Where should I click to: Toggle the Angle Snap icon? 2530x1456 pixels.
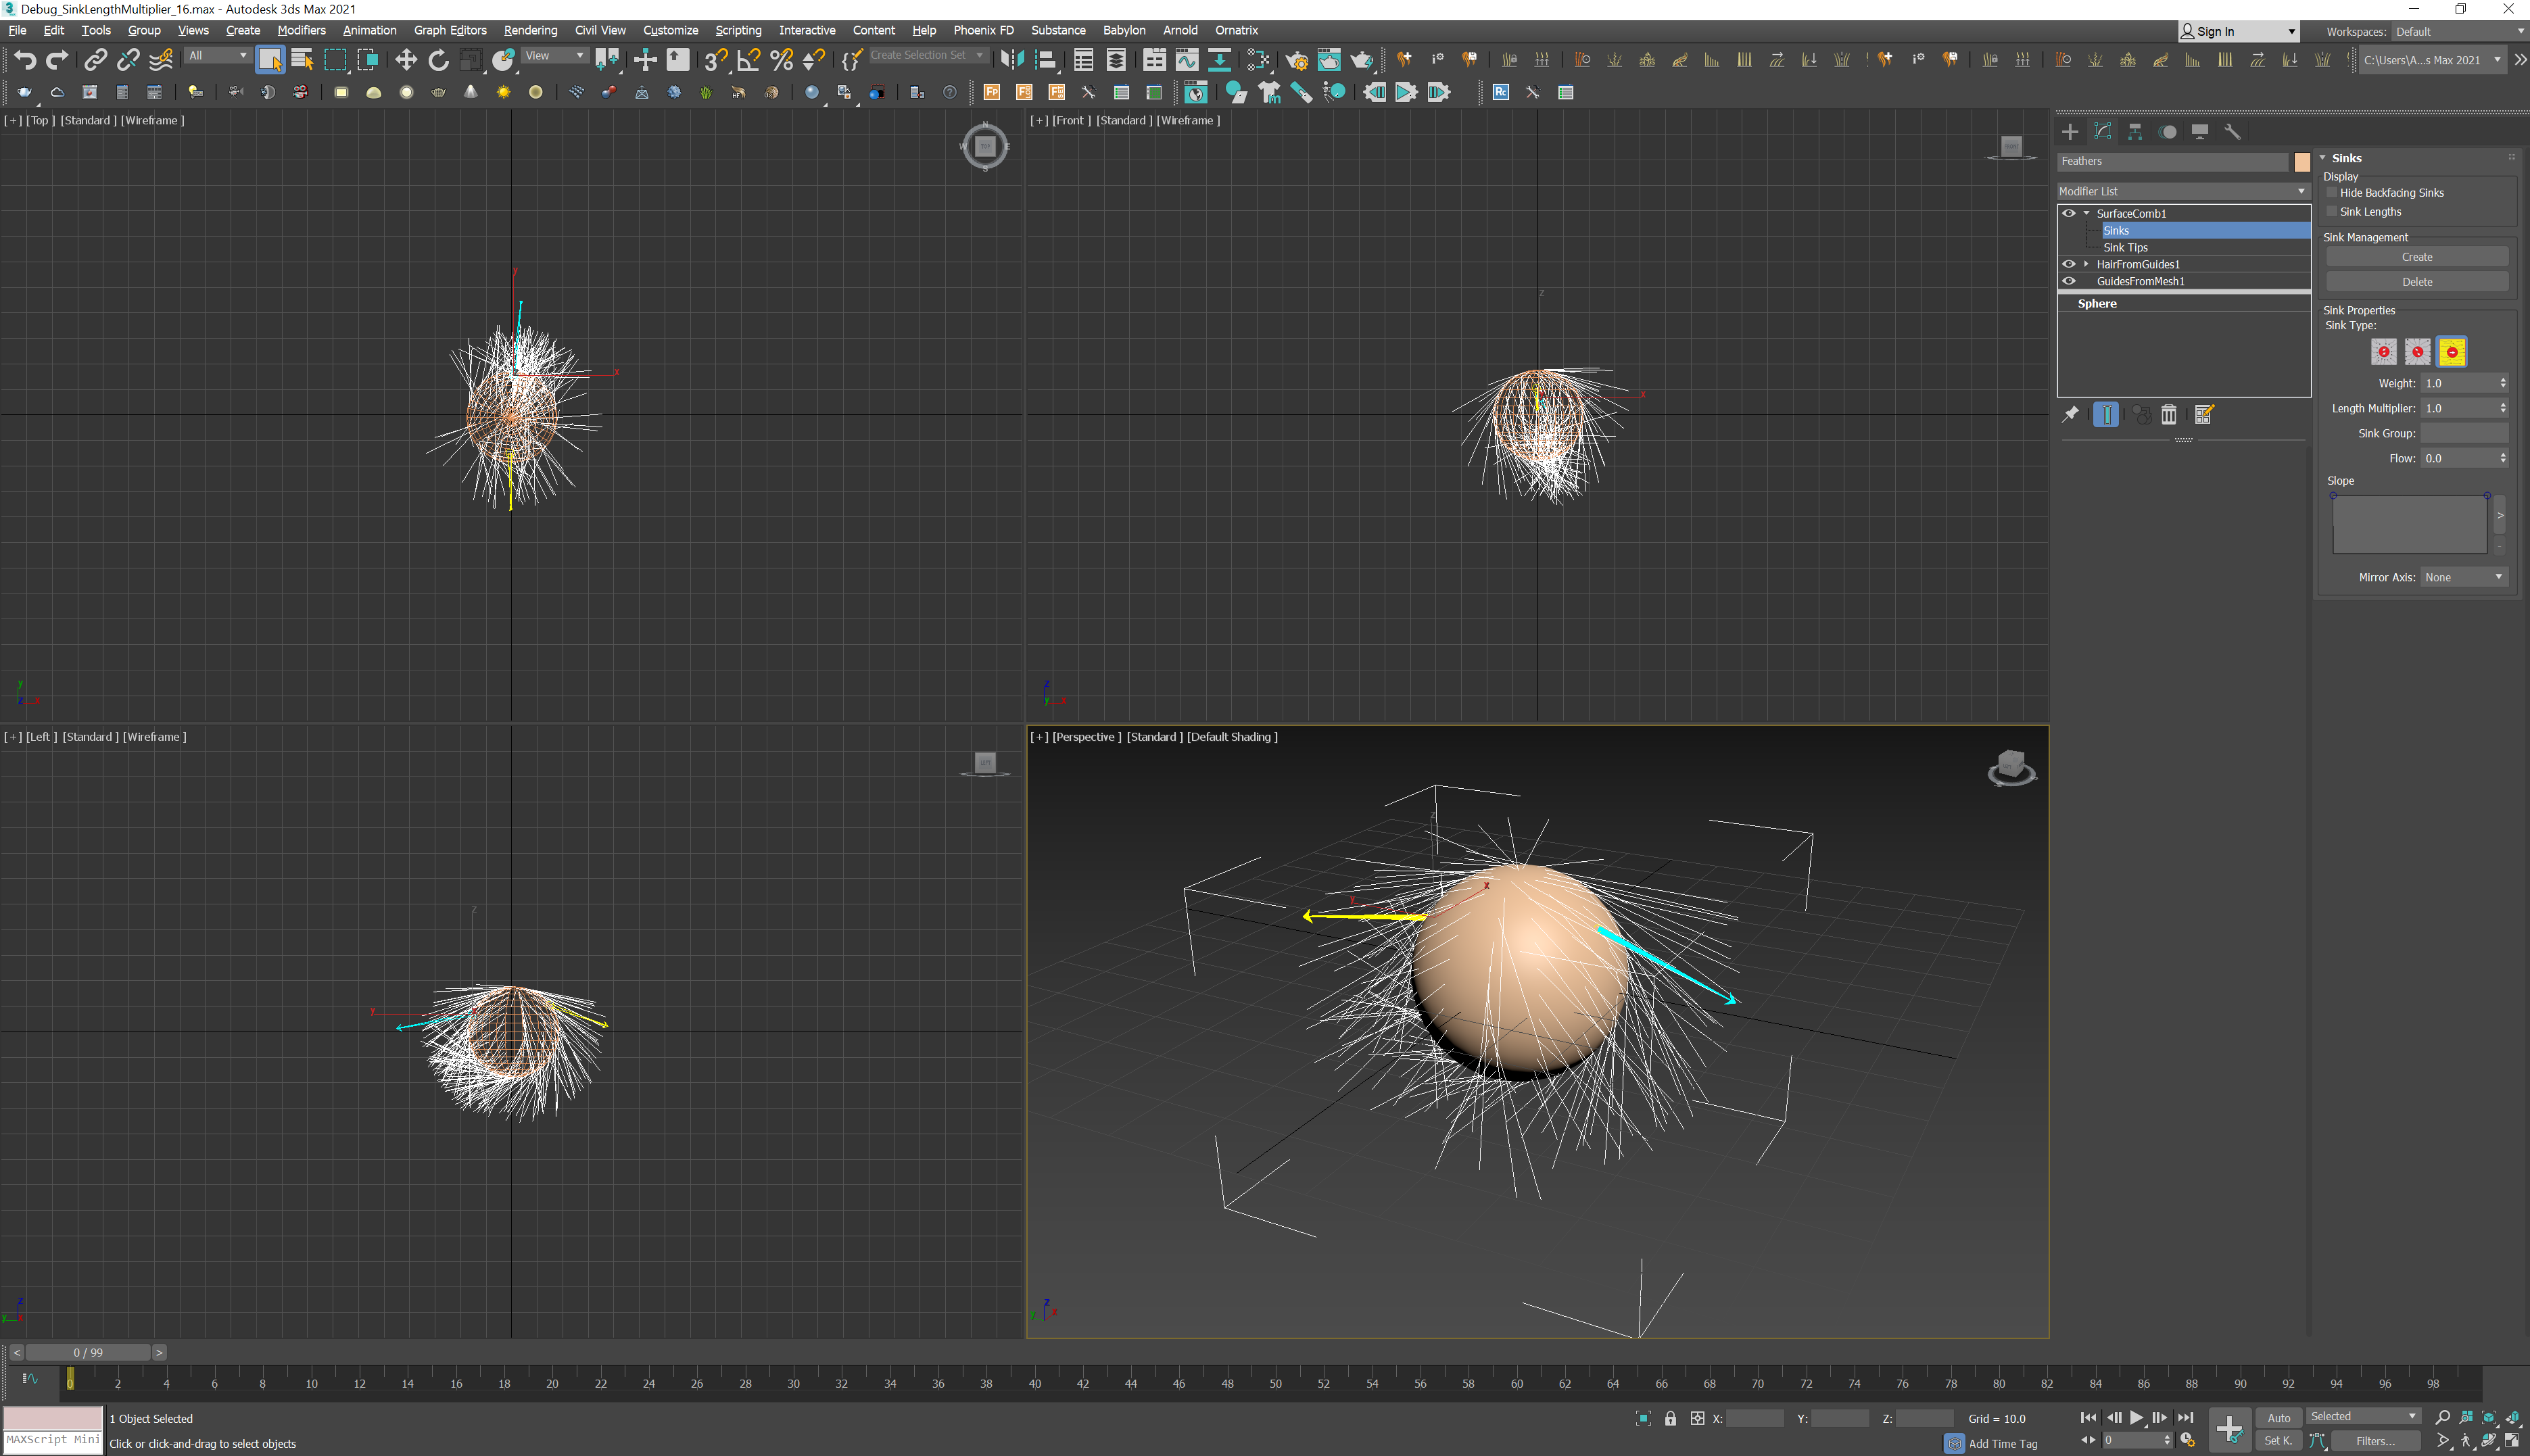tap(748, 60)
